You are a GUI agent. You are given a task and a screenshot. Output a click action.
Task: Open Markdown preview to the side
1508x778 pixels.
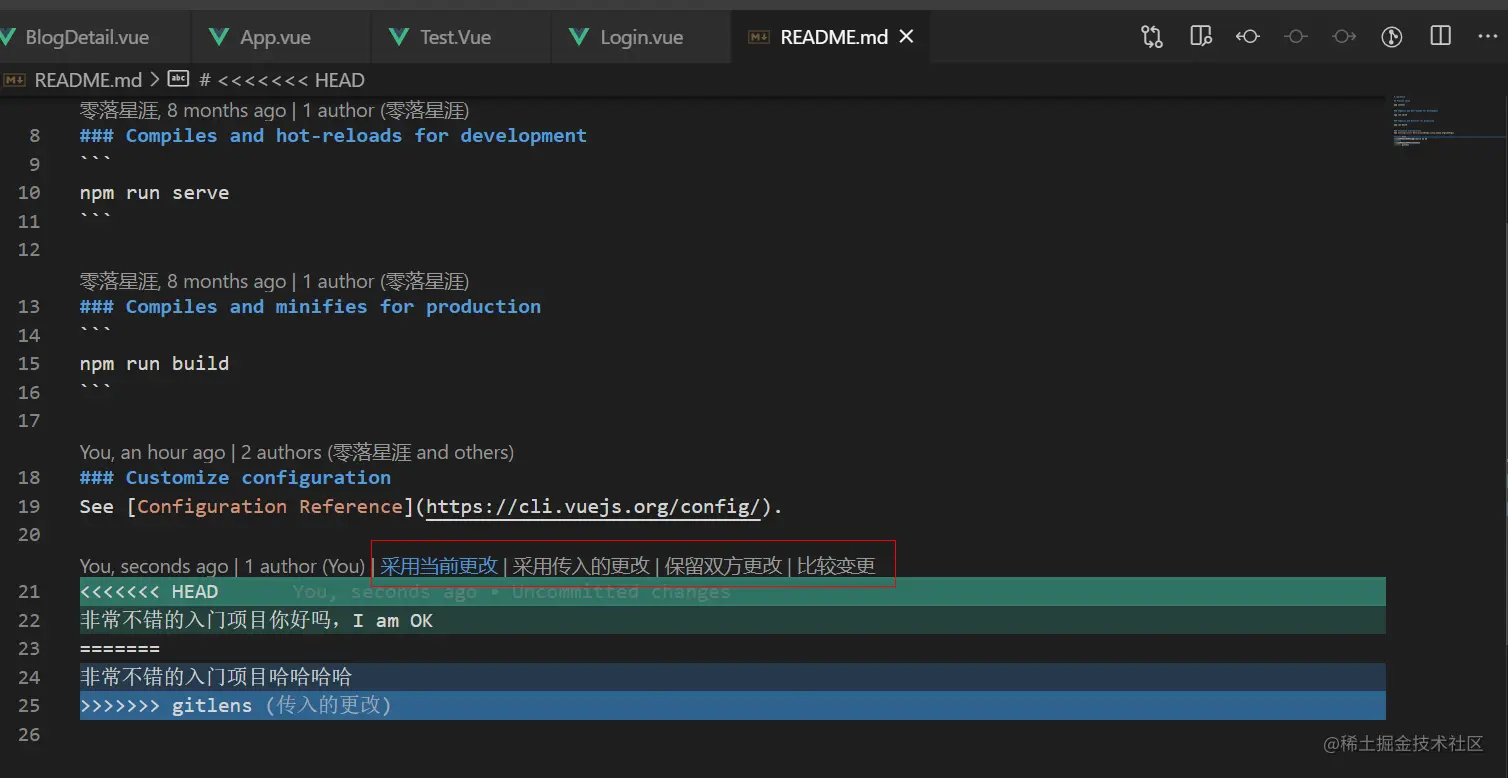[x=1200, y=37]
